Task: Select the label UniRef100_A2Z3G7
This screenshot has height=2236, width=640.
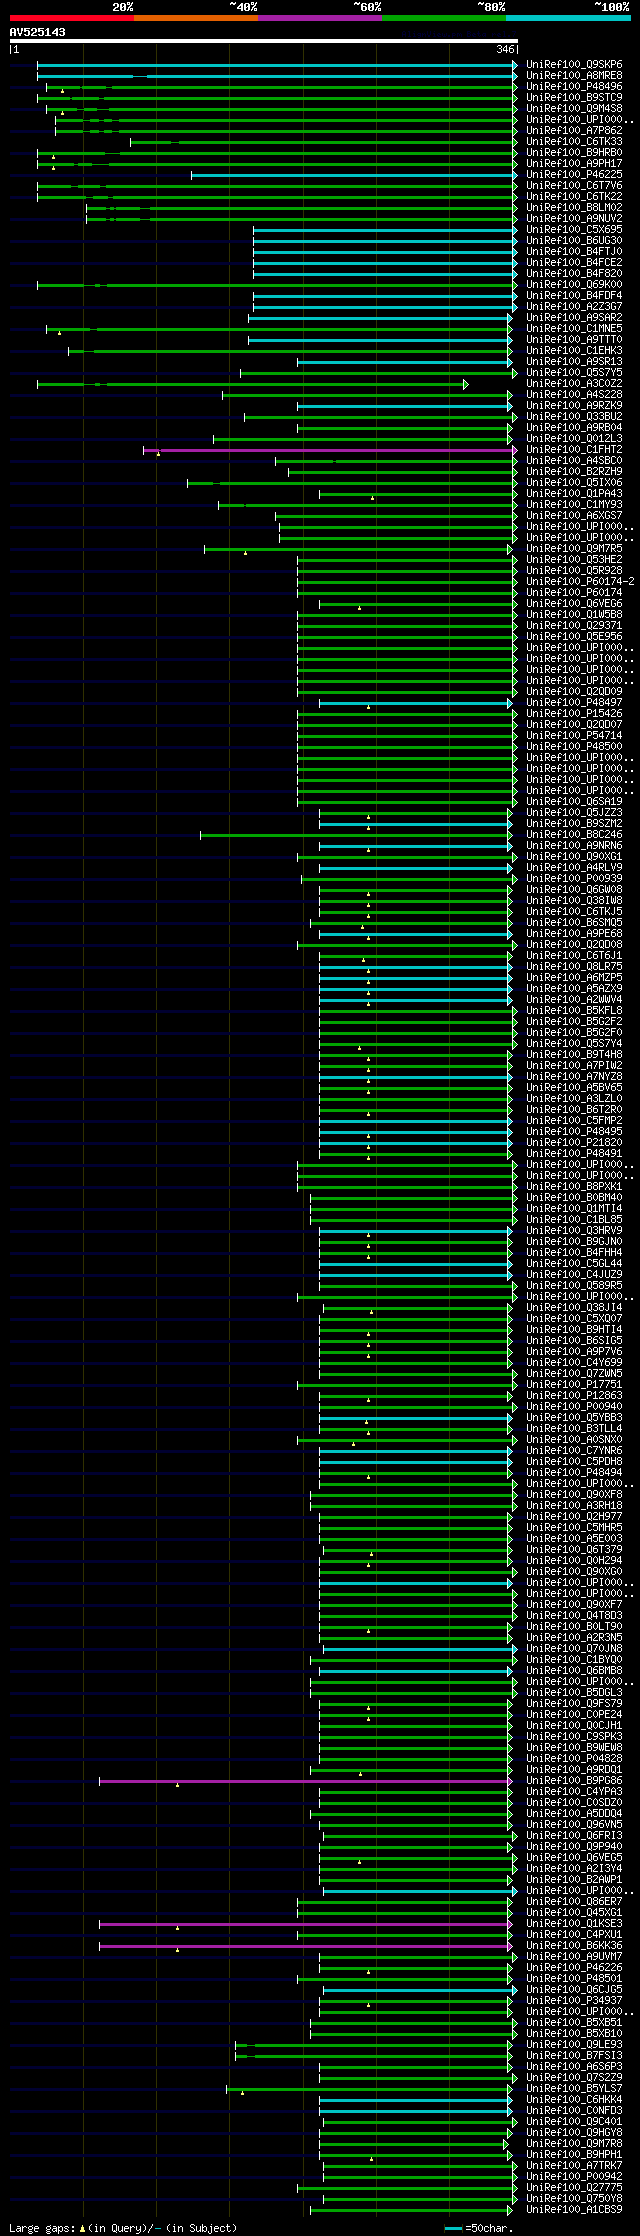Action: tap(574, 307)
